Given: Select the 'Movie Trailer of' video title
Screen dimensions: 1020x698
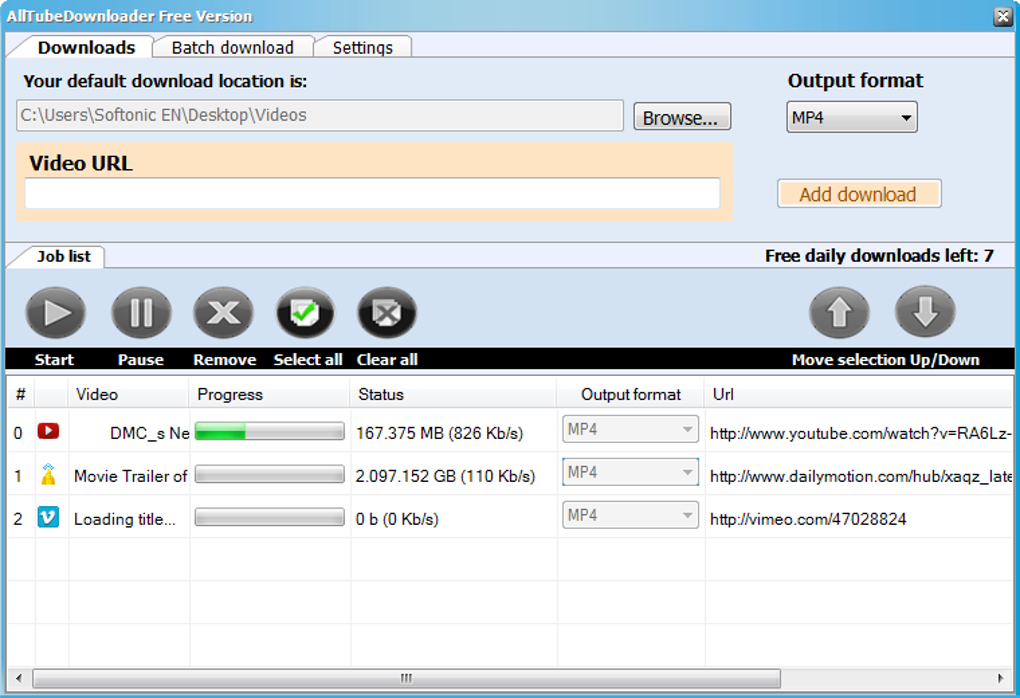Looking at the screenshot, I should (x=131, y=476).
